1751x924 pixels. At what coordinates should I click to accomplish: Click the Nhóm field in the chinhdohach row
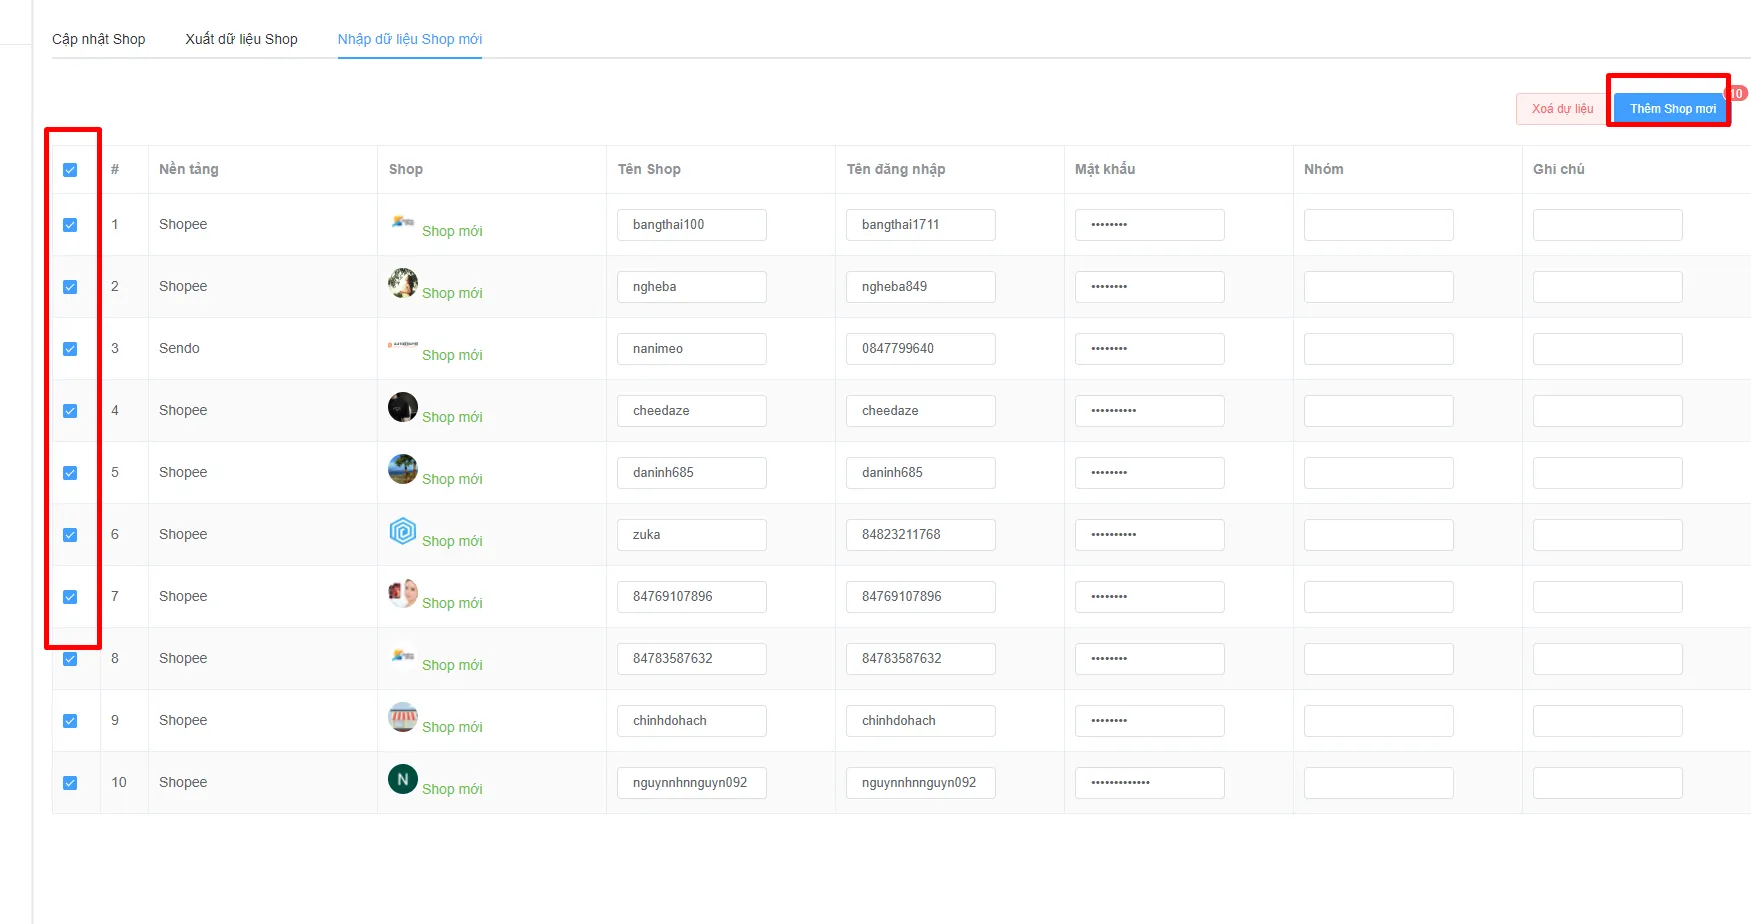point(1379,721)
